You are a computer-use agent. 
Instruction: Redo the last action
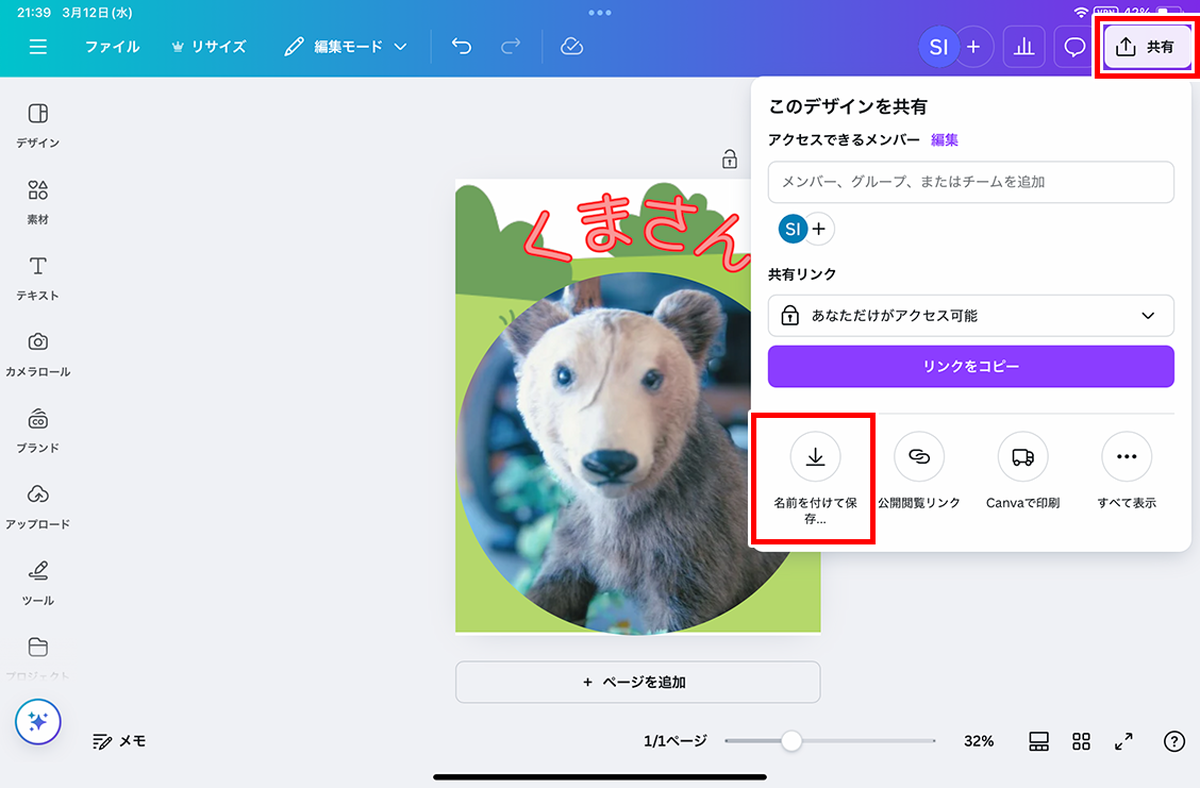(x=510, y=47)
